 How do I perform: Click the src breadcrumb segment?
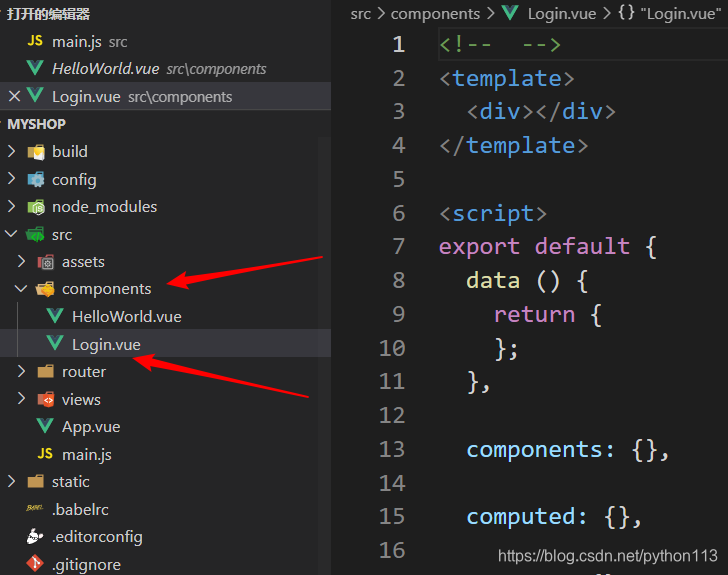tap(361, 13)
